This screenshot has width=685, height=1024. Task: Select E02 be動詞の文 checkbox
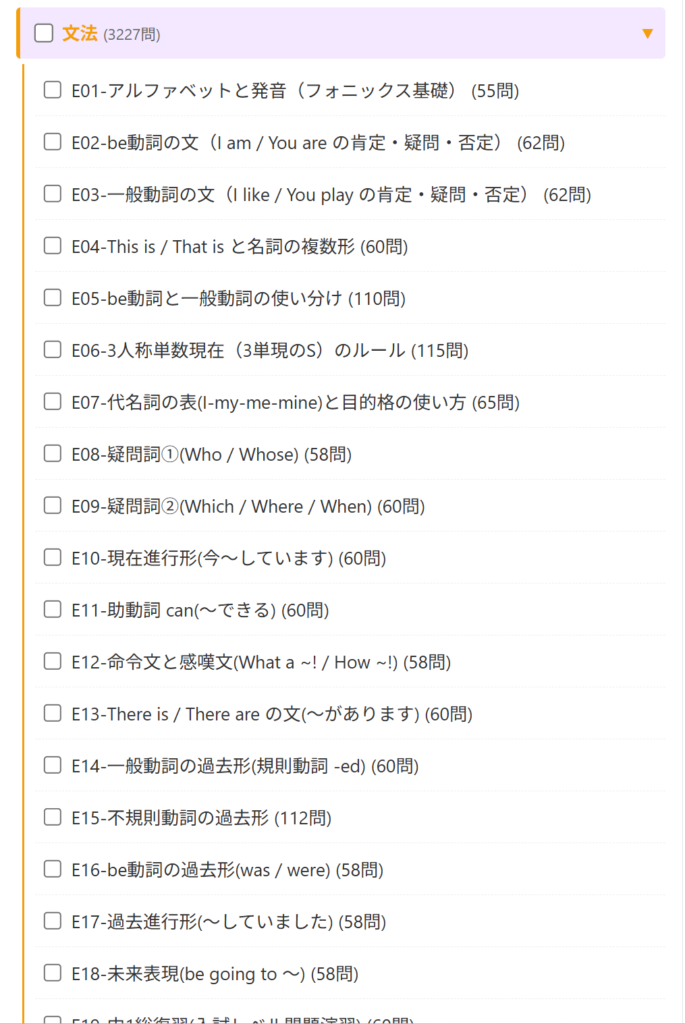(53, 143)
